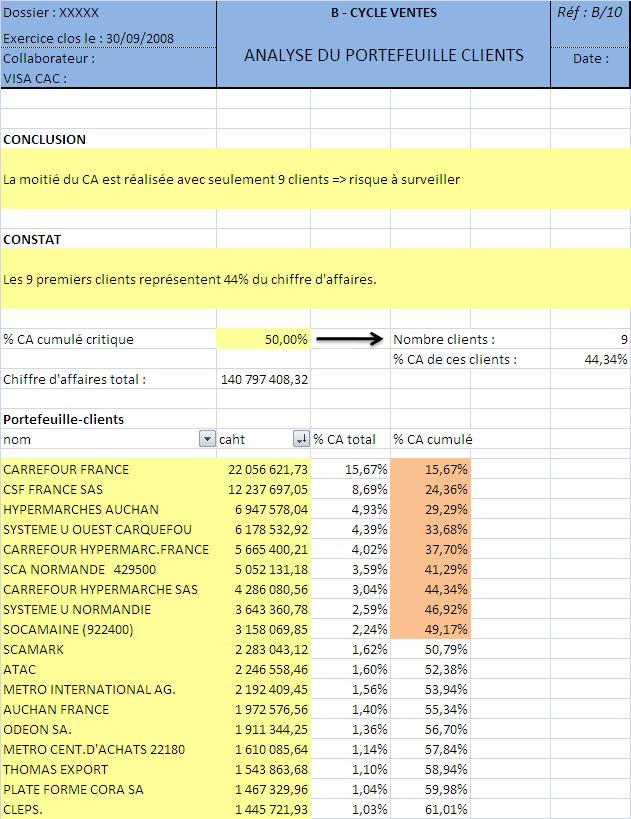Select the THOMAS EXPORT cell
This screenshot has width=631, height=819.
(109, 769)
